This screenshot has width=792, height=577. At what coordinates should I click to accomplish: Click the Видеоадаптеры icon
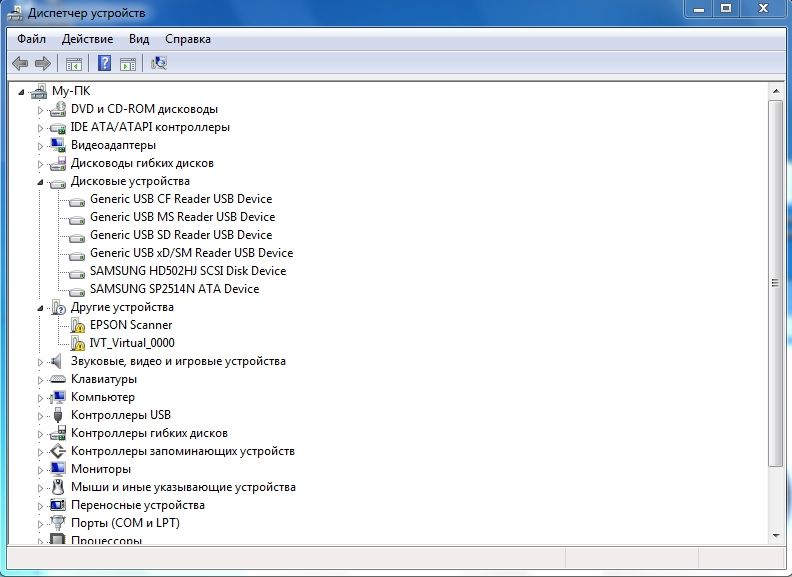coord(58,145)
